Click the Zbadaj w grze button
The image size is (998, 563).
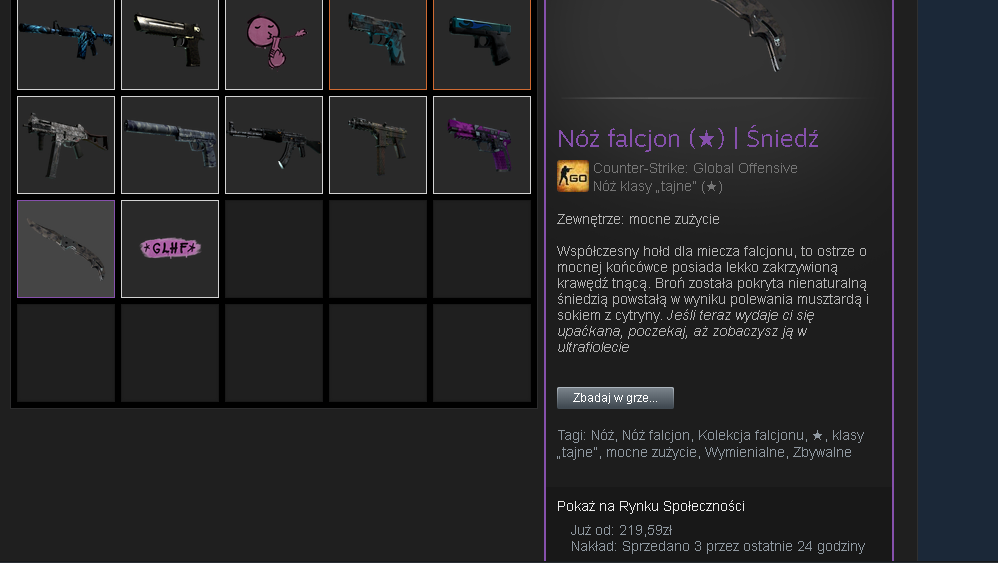coord(615,398)
